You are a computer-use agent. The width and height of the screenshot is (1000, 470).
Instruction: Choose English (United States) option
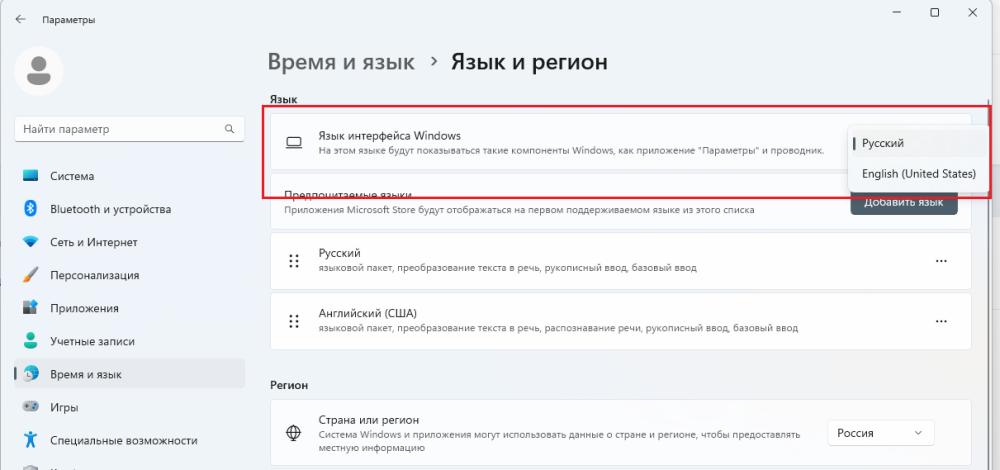918,174
